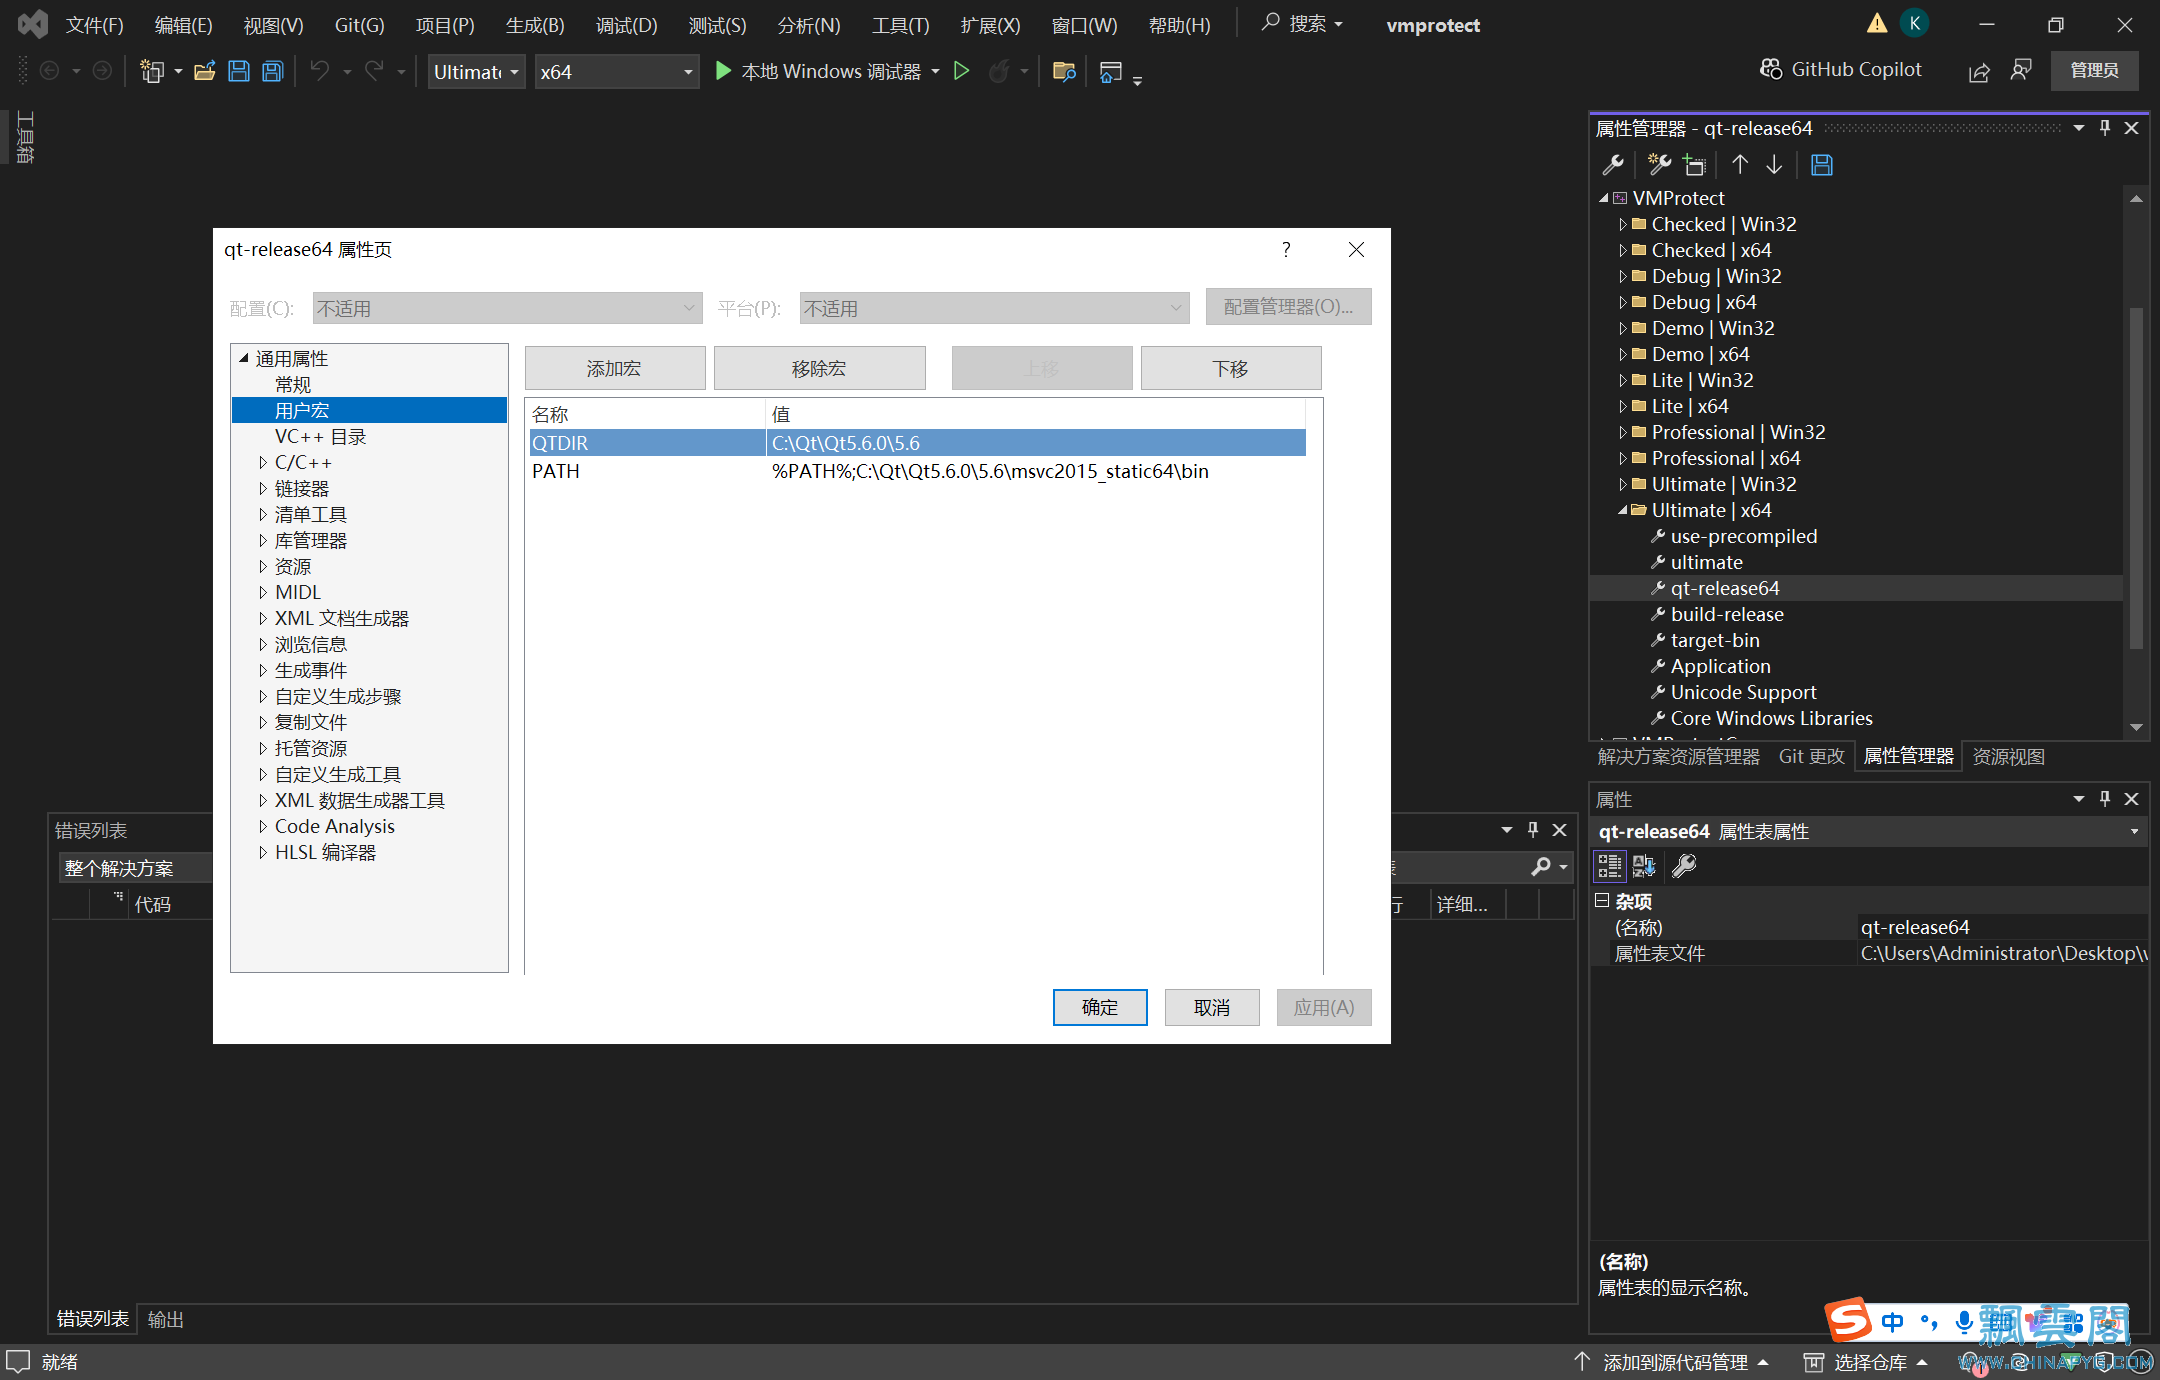
Task: Open the account avatar K
Action: pyautogui.click(x=1914, y=23)
